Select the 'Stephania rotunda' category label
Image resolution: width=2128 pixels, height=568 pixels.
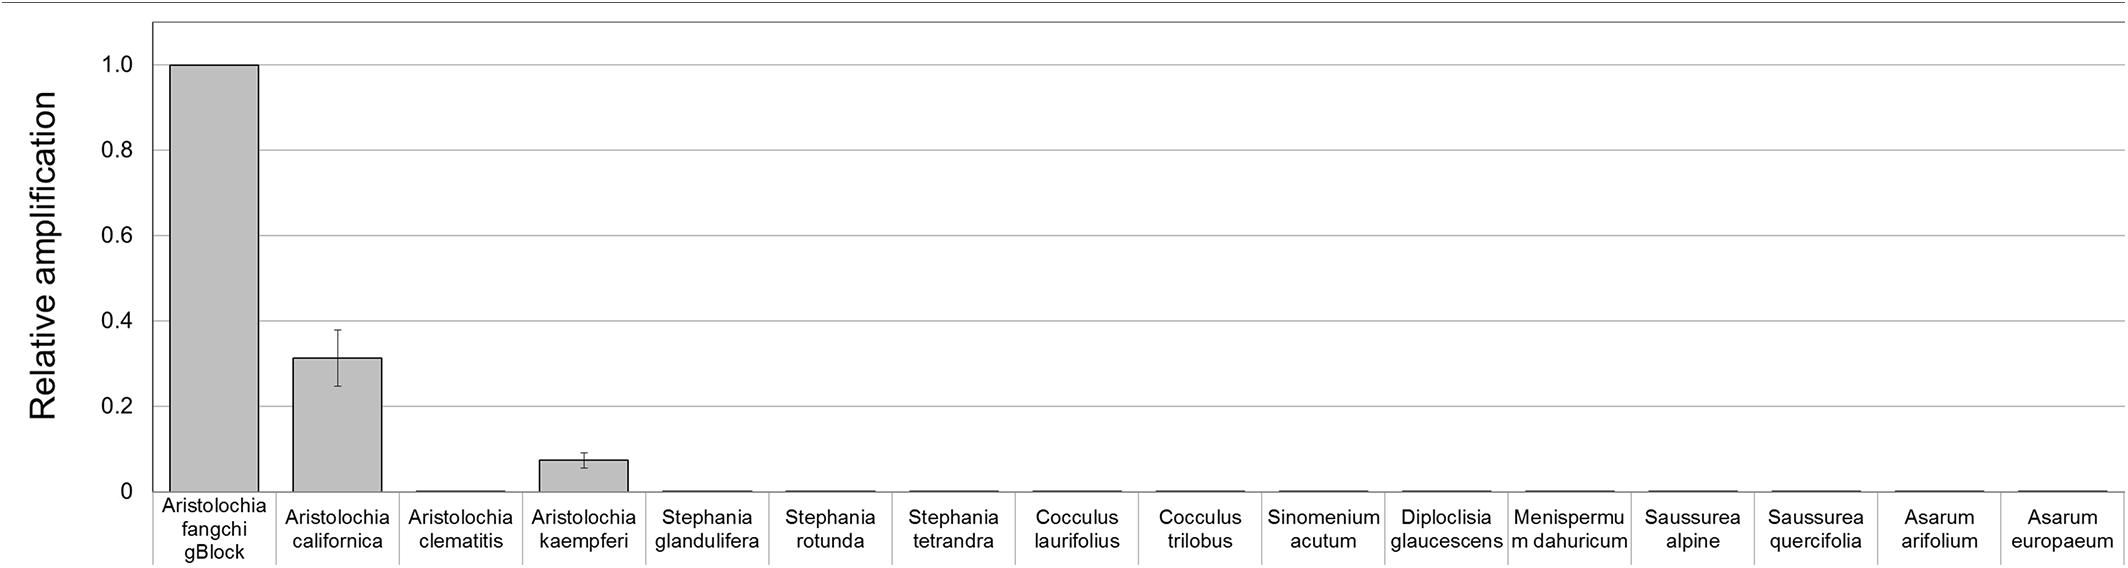pos(830,529)
